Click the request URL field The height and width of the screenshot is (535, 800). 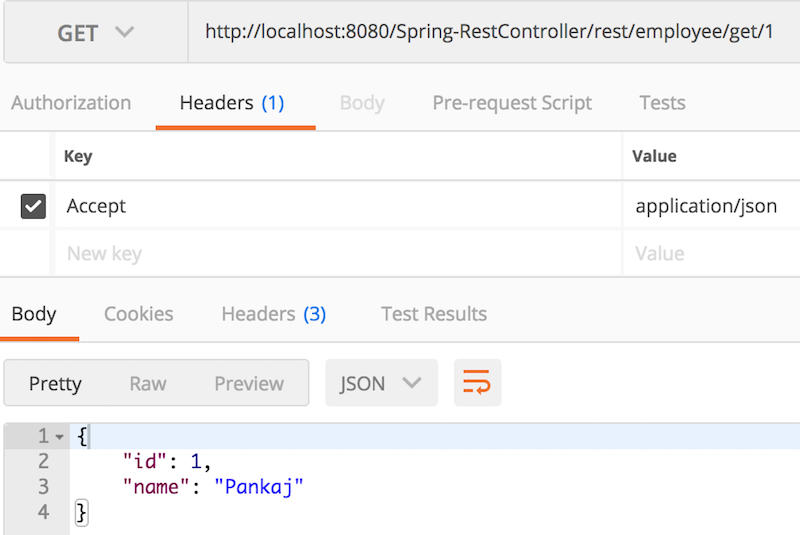tap(494, 32)
